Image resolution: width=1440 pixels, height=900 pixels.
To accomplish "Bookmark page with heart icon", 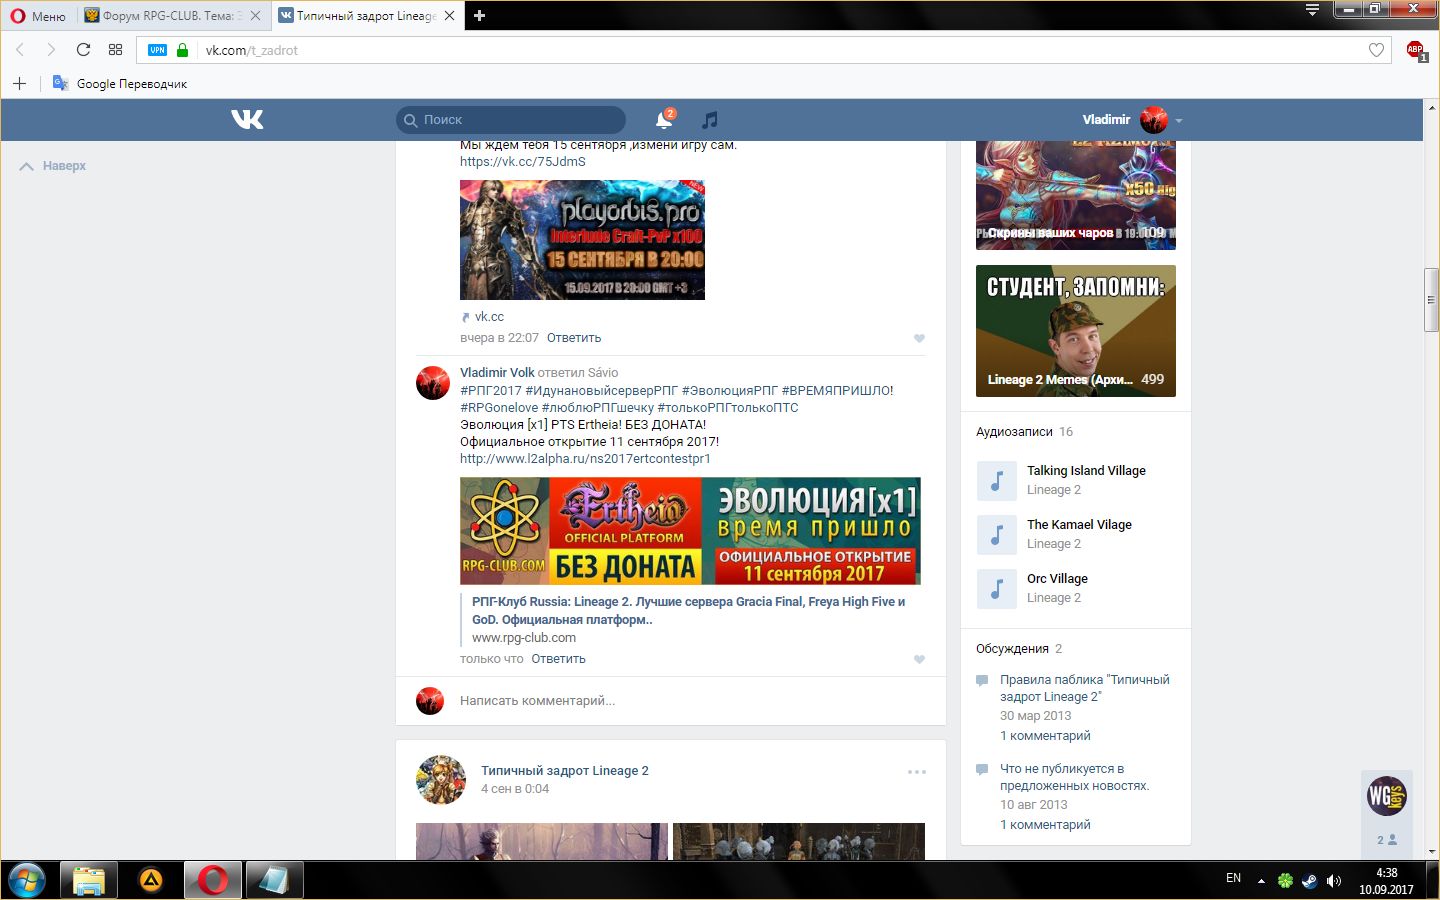I will (x=1376, y=50).
